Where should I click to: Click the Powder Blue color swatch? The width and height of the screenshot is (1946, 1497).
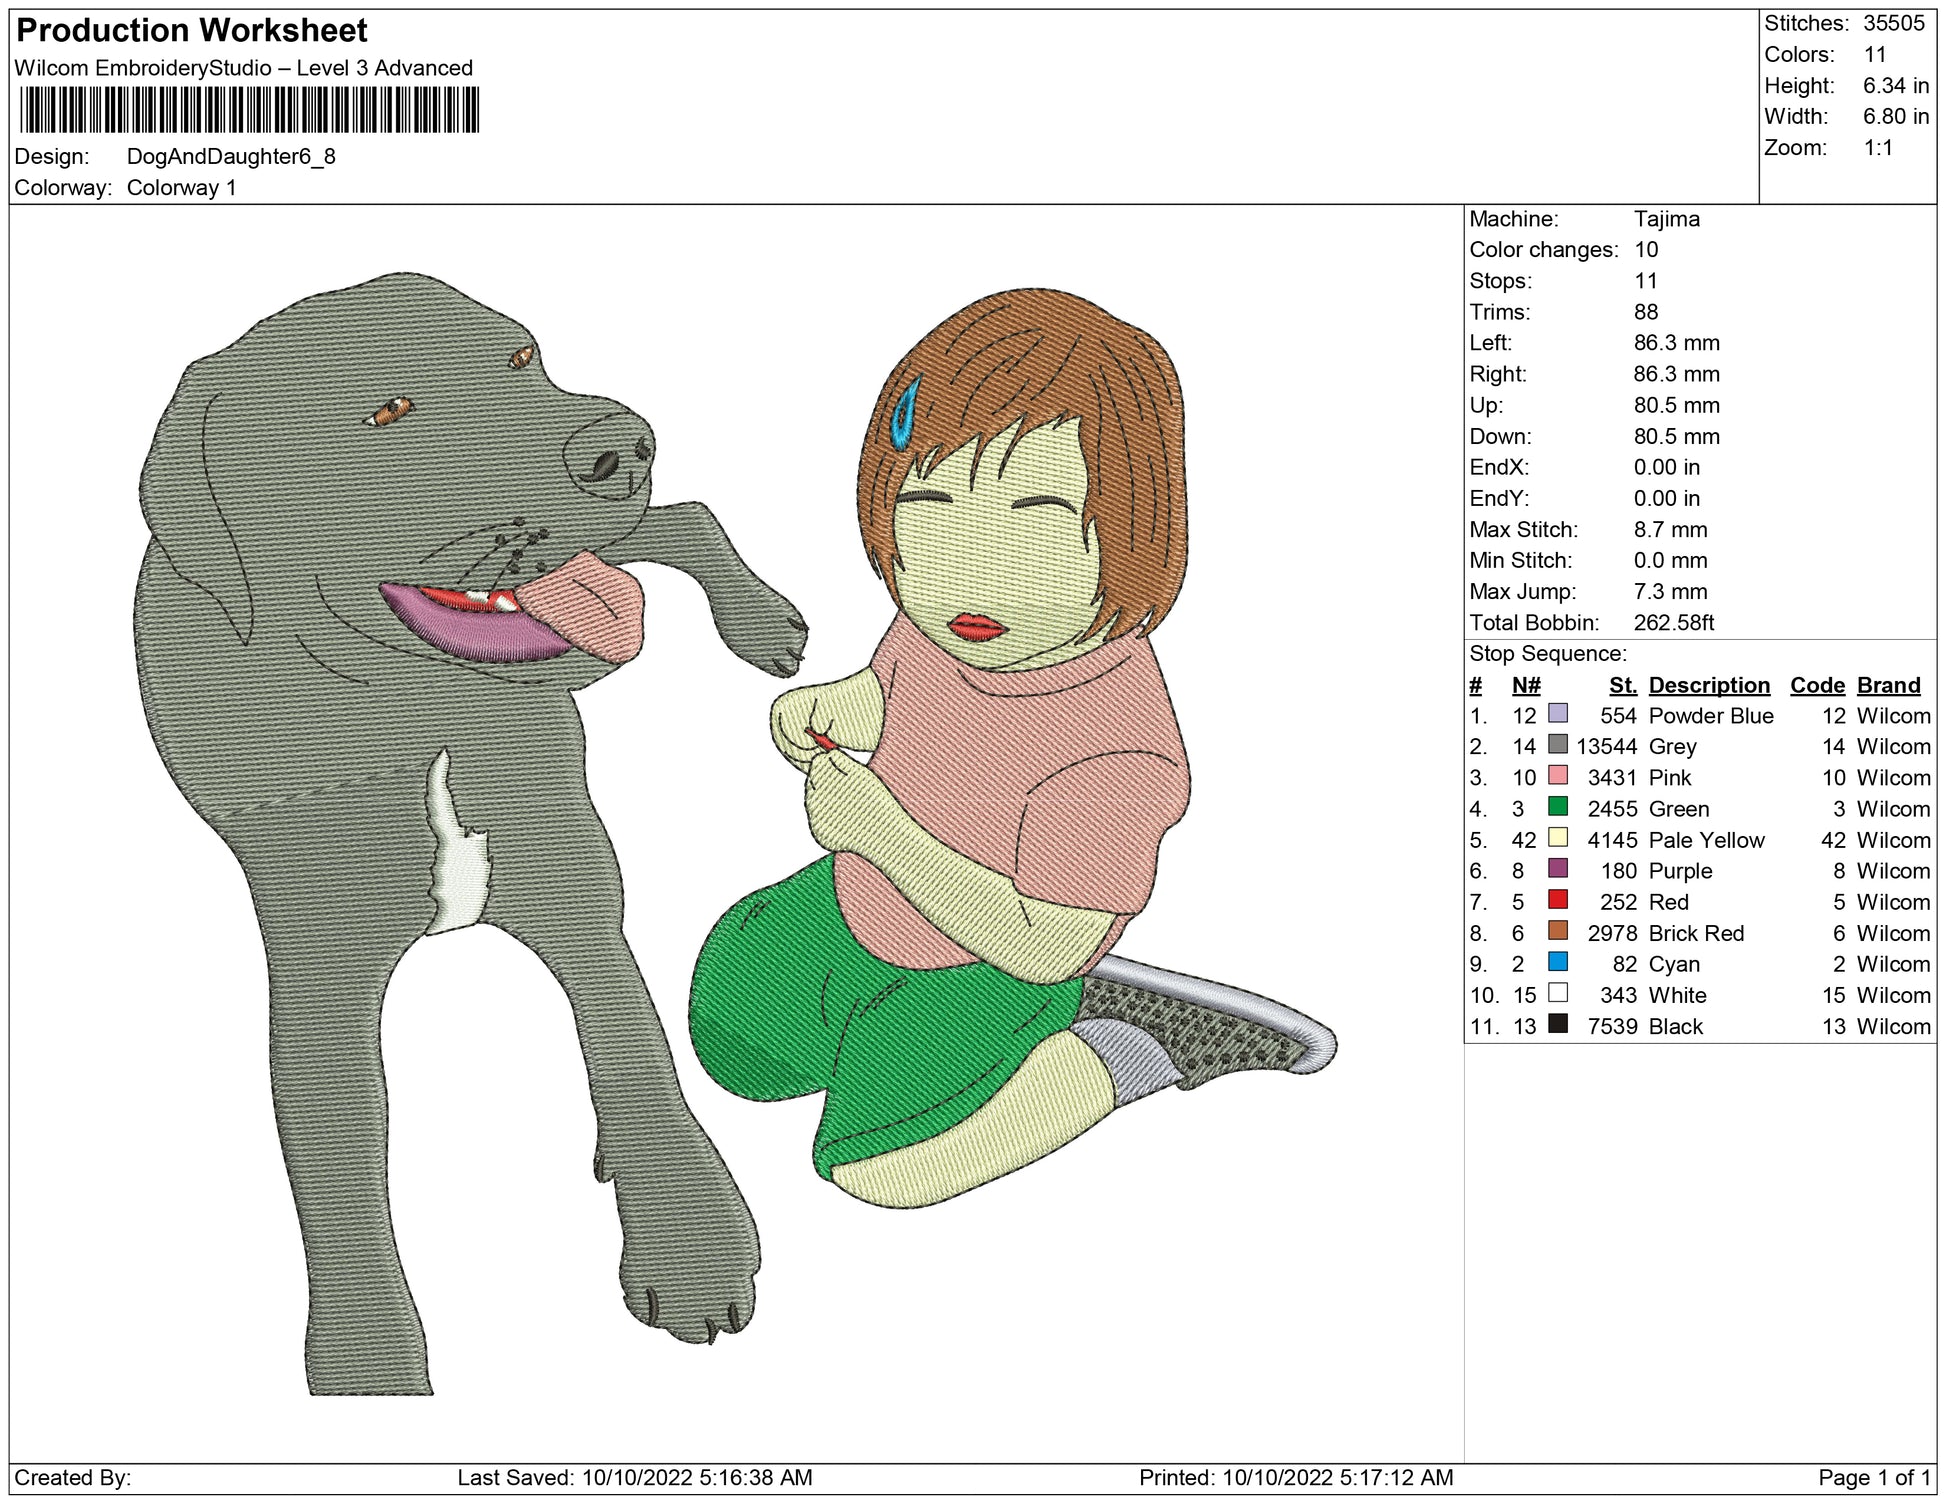point(1557,714)
